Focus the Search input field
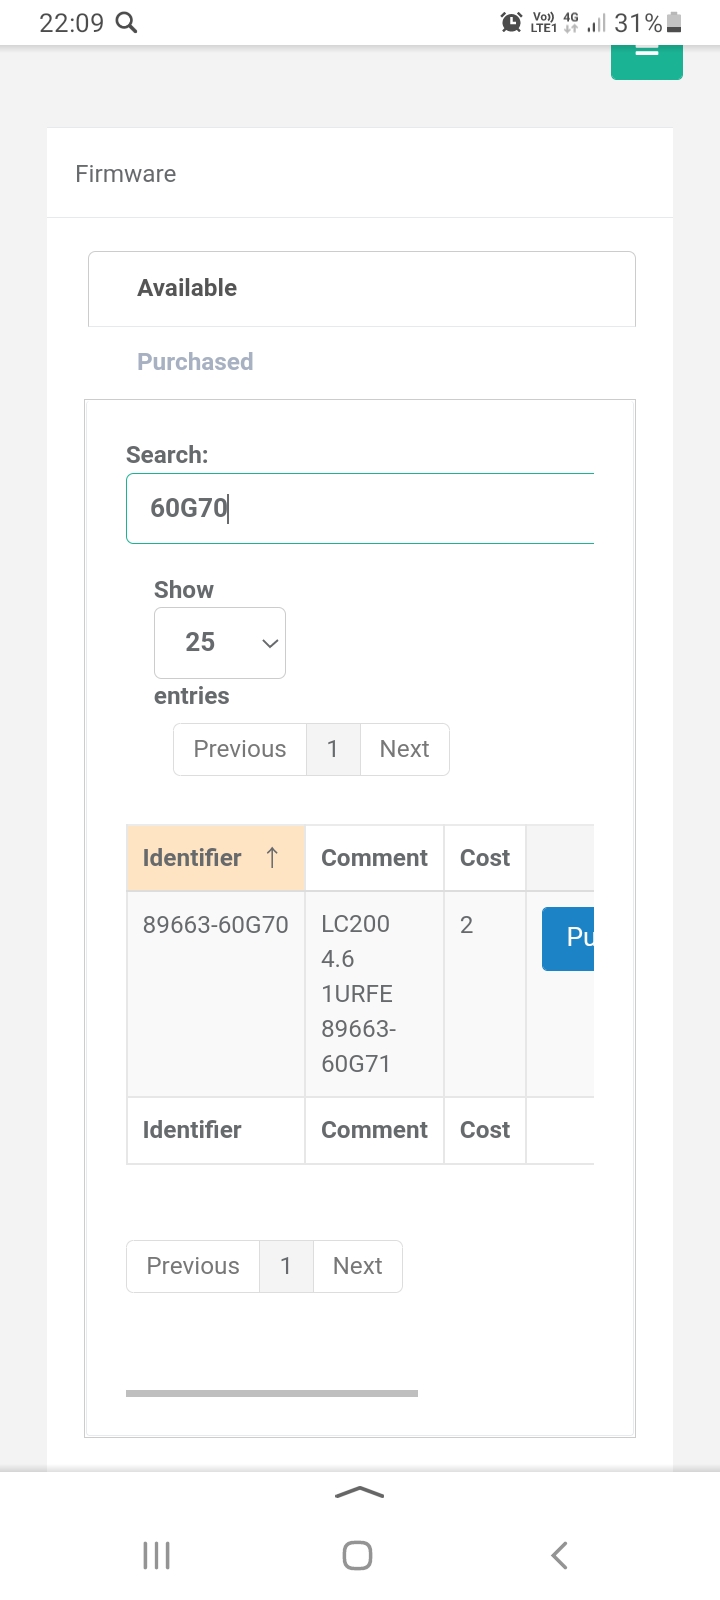Viewport: 720px width, 1600px height. point(360,509)
